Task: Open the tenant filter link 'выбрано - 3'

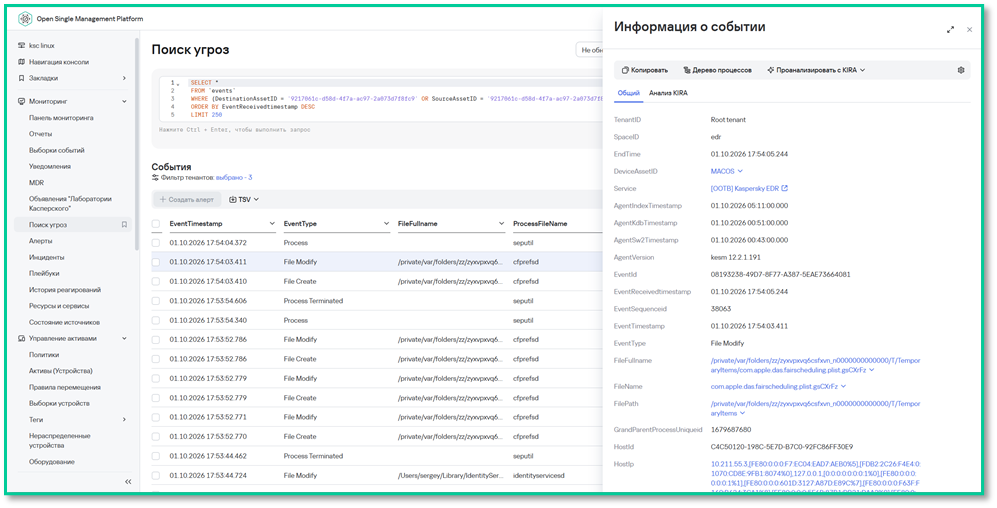Action: point(233,178)
